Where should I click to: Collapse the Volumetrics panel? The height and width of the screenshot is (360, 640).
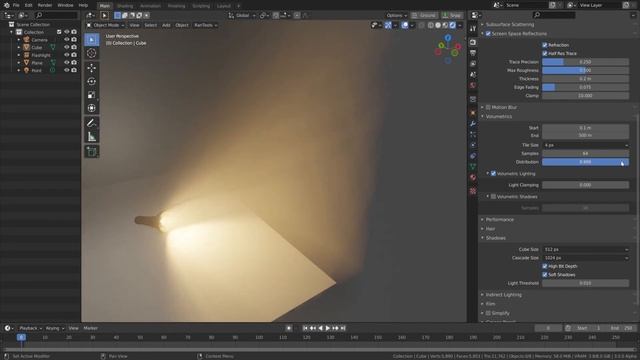498,116
